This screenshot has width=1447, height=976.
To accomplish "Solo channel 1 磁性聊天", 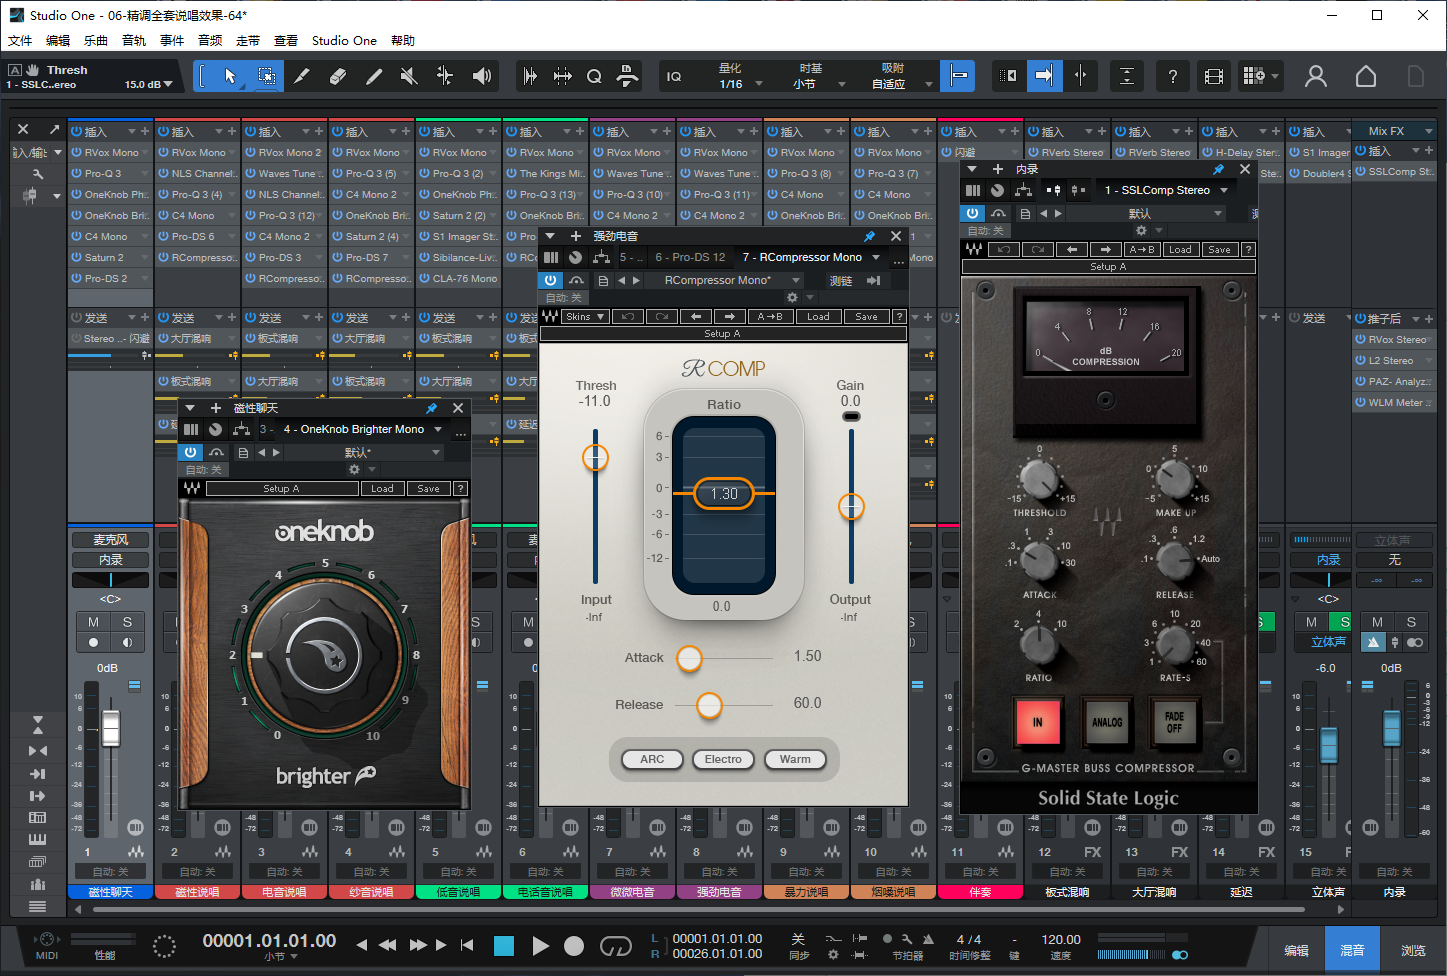I will pyautogui.click(x=127, y=622).
